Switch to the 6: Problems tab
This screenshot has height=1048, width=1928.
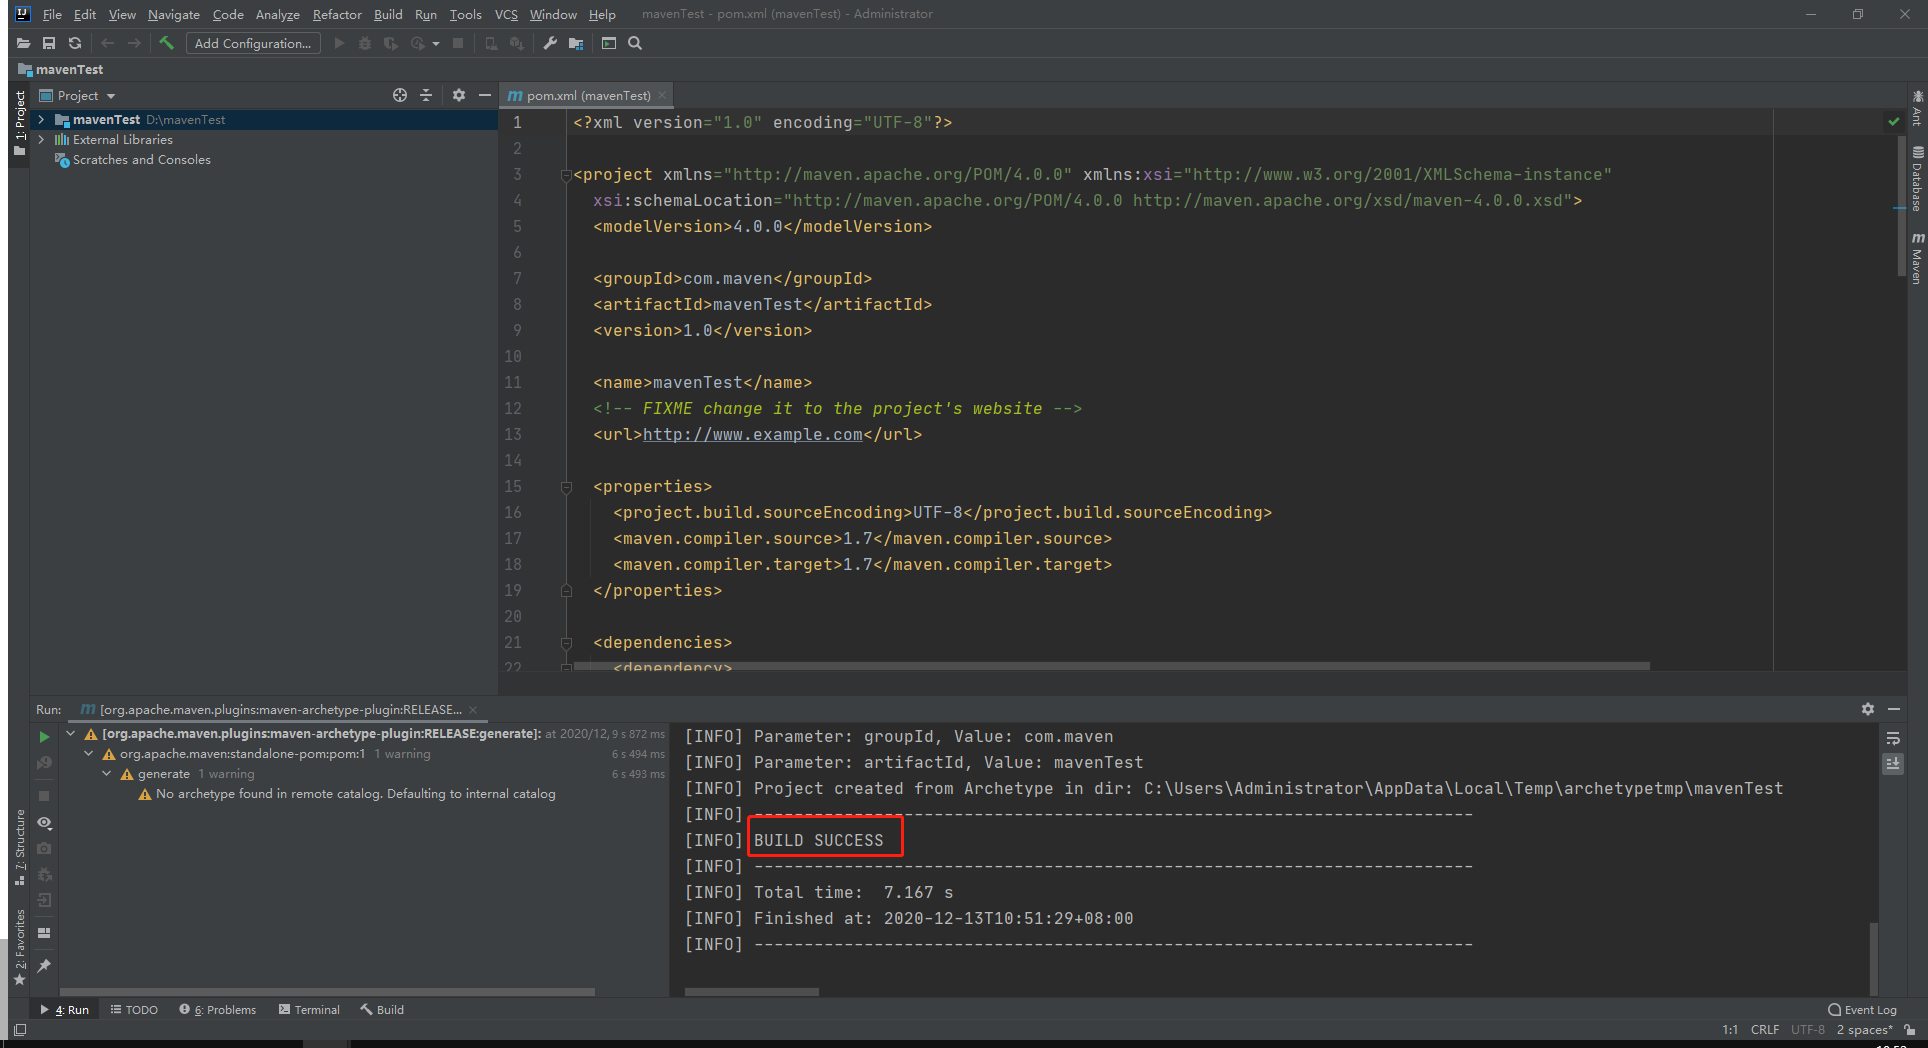tap(218, 1010)
